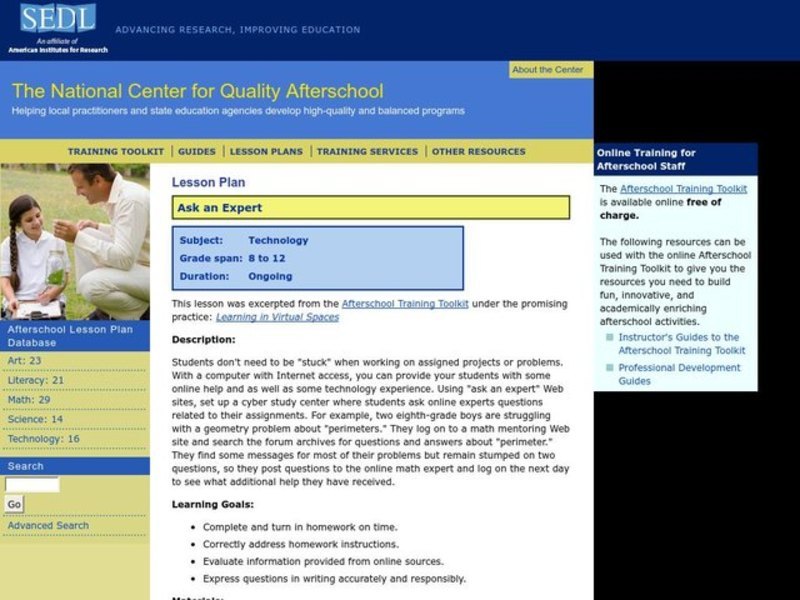The width and height of the screenshot is (800, 600).
Task: Select the LESSON PLANS tab
Action: coord(265,150)
